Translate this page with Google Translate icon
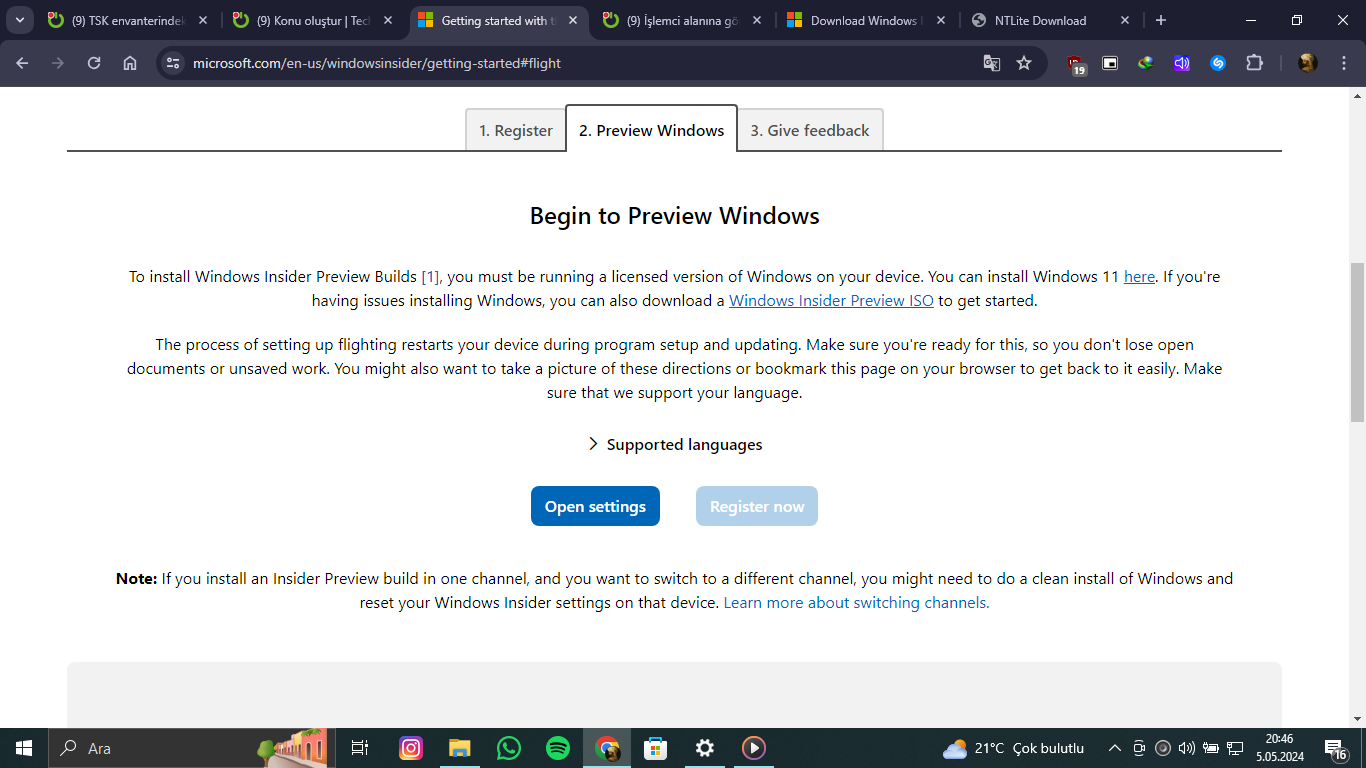Screen dimensions: 1366x768 pyautogui.click(x=992, y=63)
